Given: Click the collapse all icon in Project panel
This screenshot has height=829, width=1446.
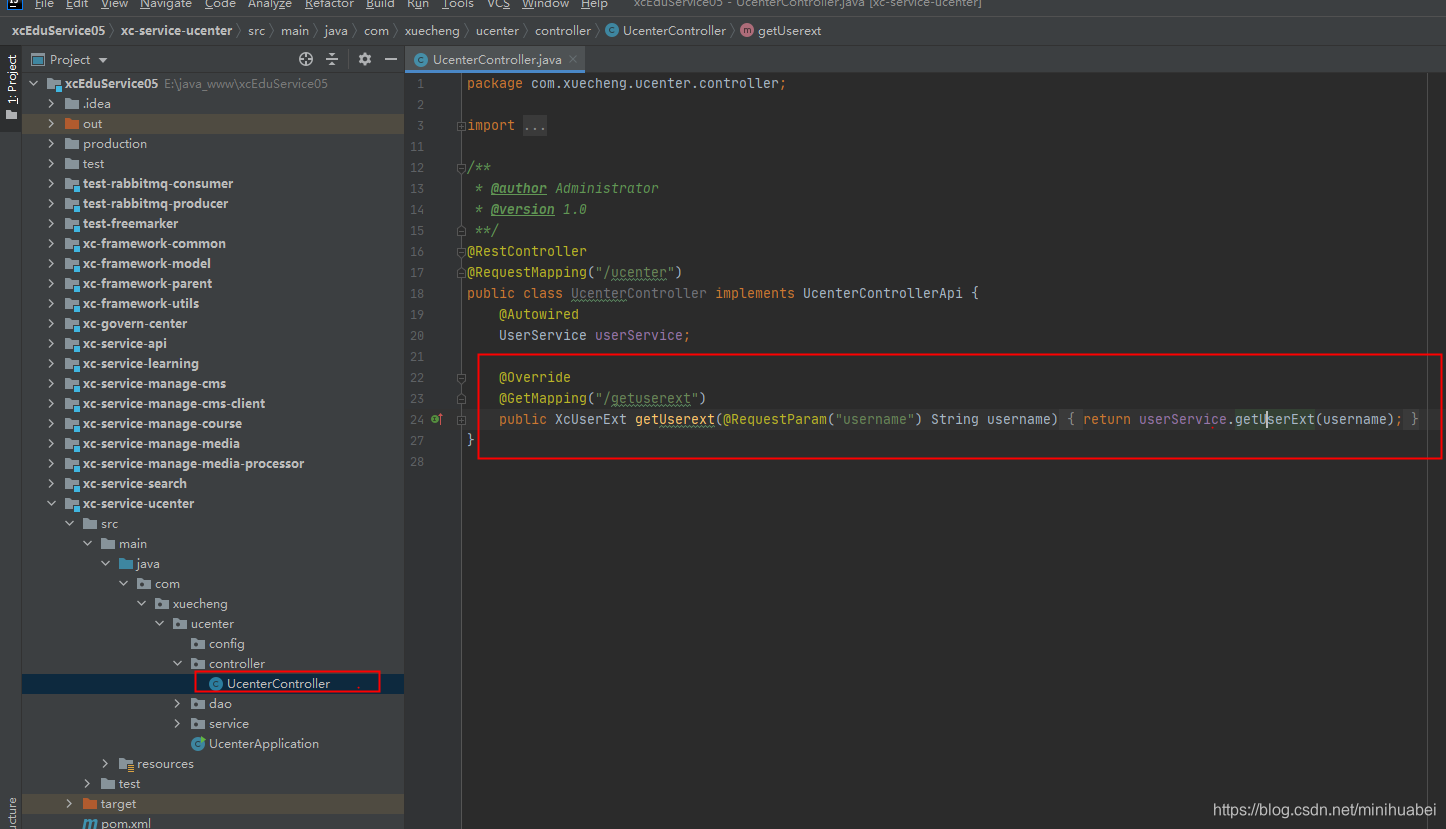Looking at the screenshot, I should click(332, 60).
